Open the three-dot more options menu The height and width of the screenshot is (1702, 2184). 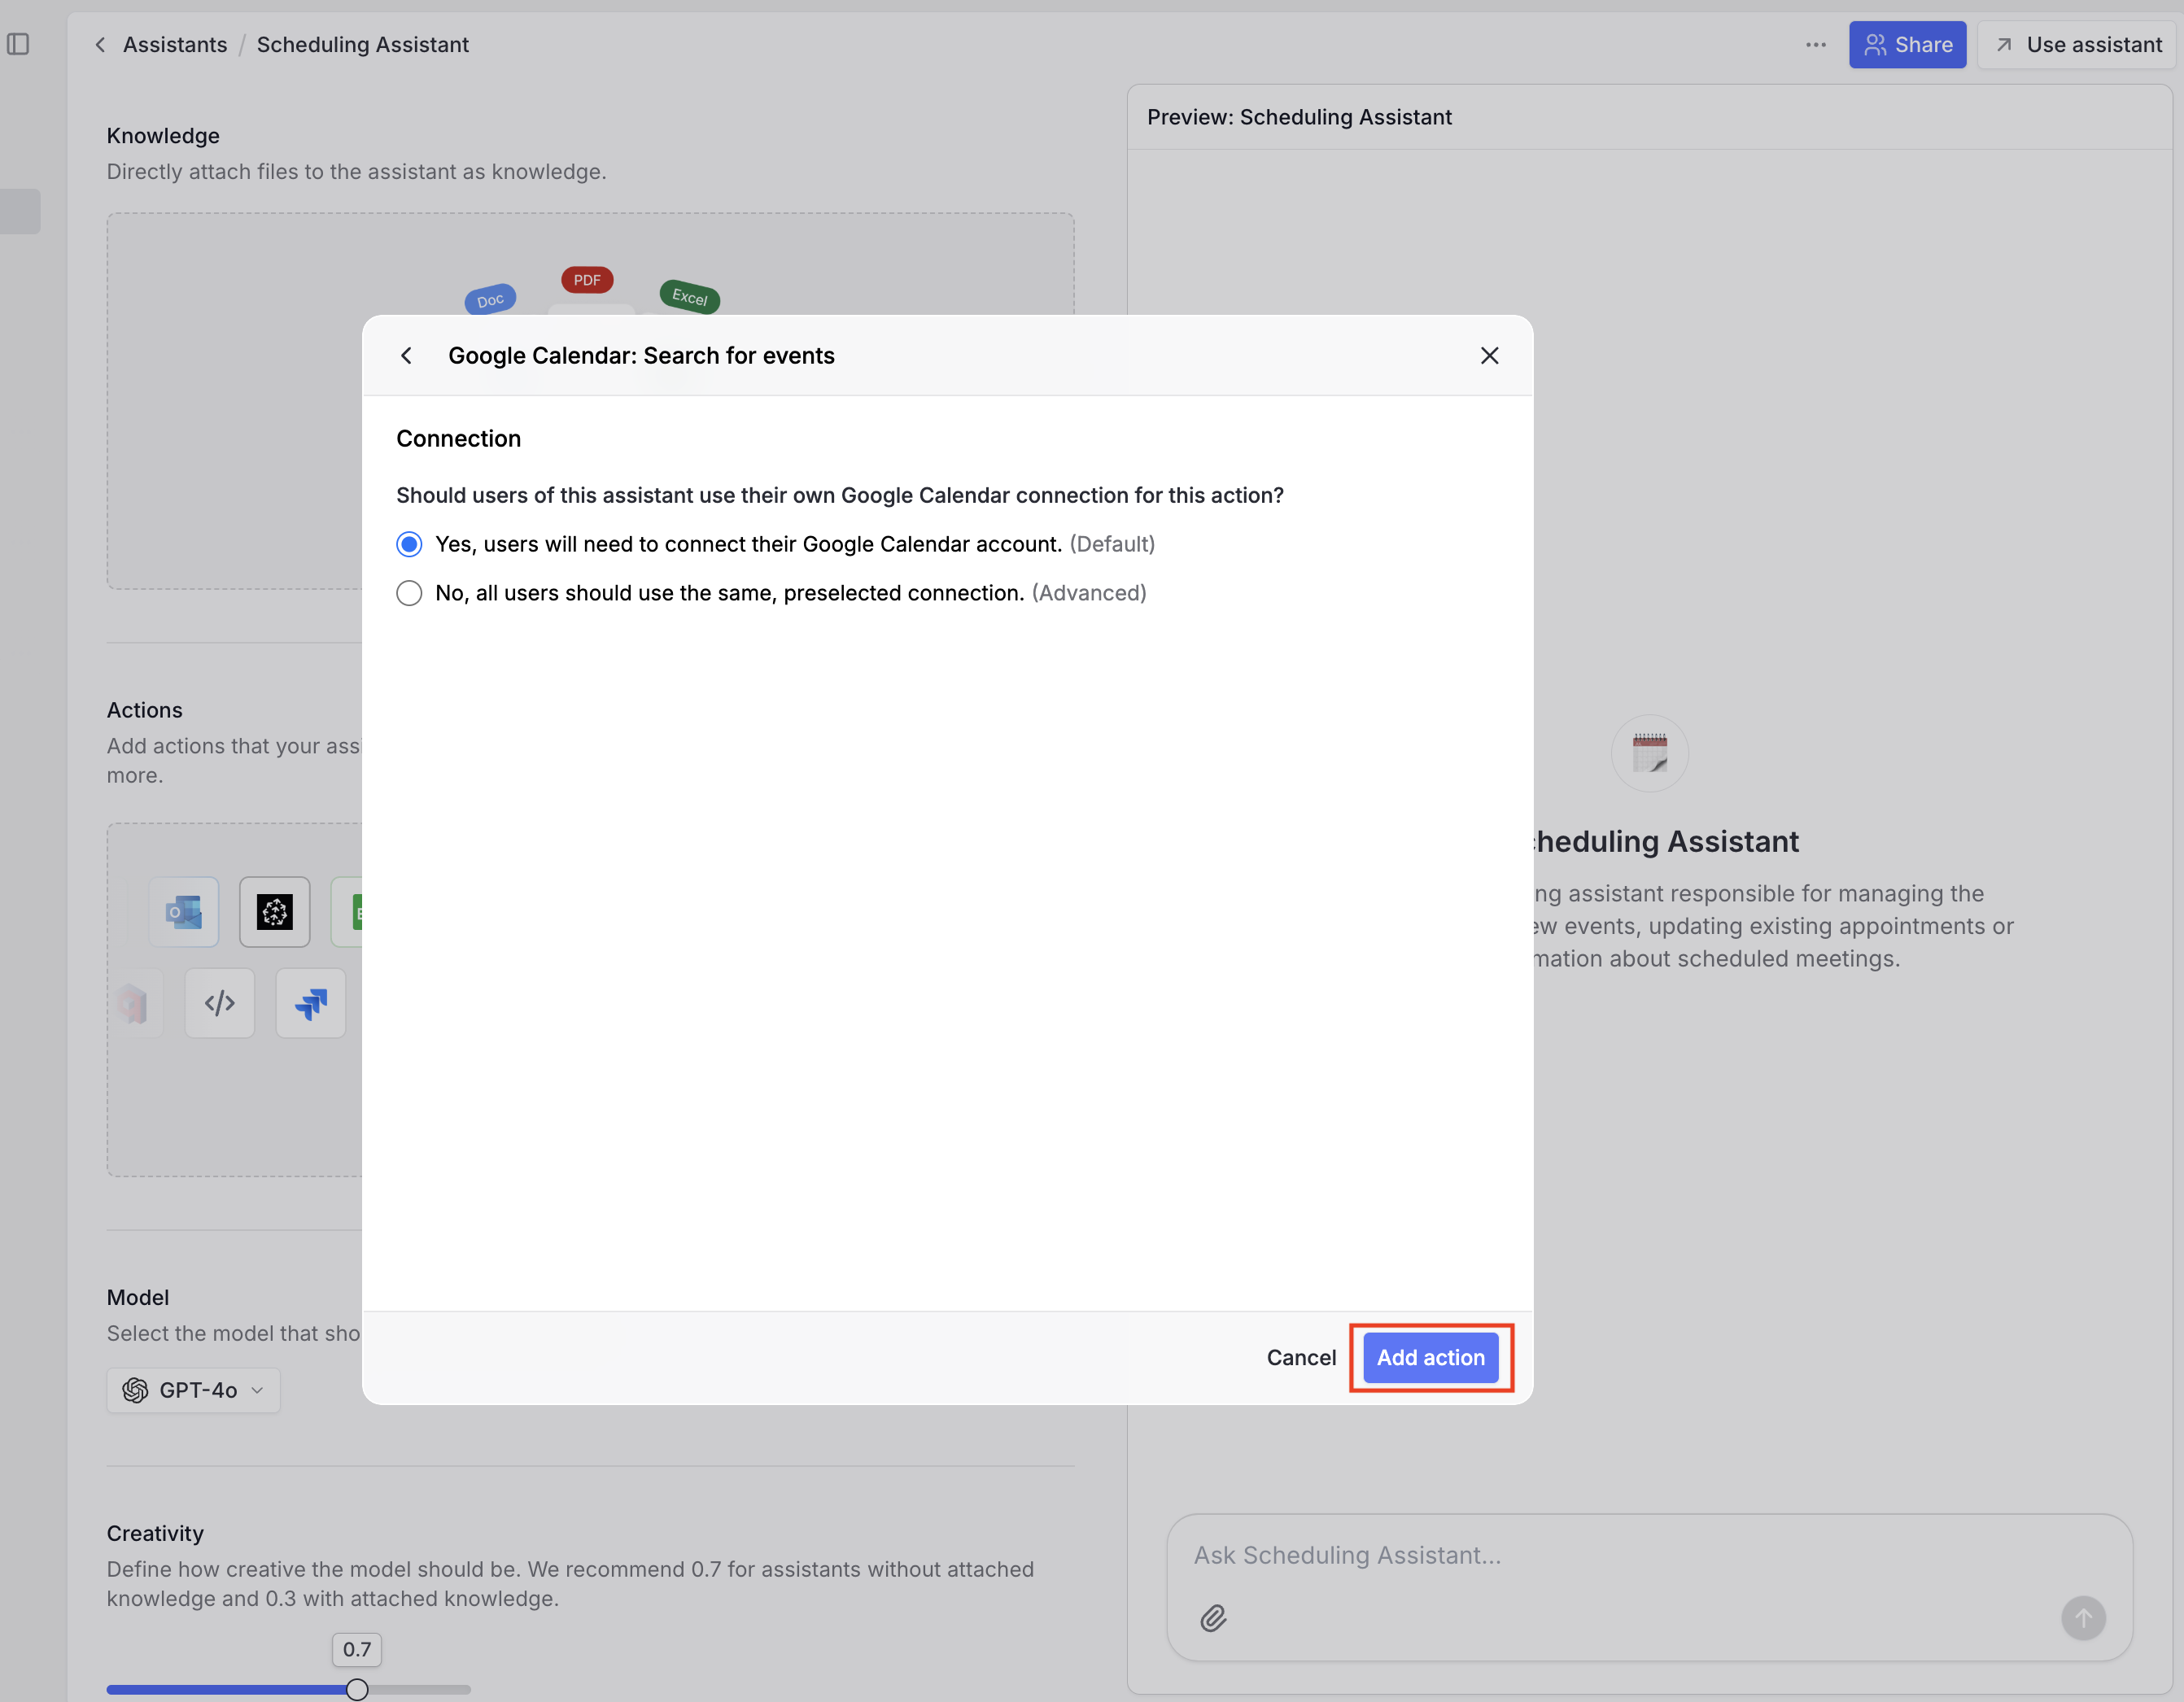pyautogui.click(x=1815, y=45)
